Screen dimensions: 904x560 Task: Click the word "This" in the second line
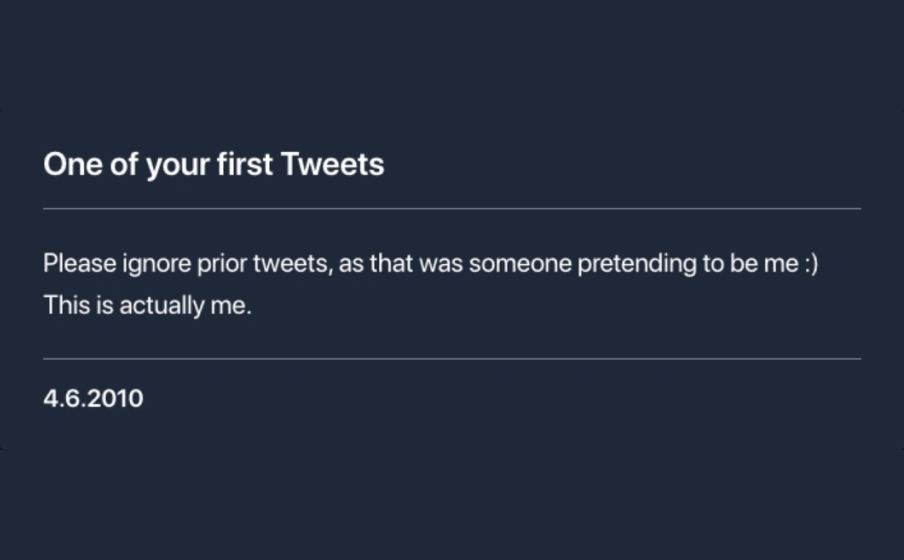click(x=67, y=306)
